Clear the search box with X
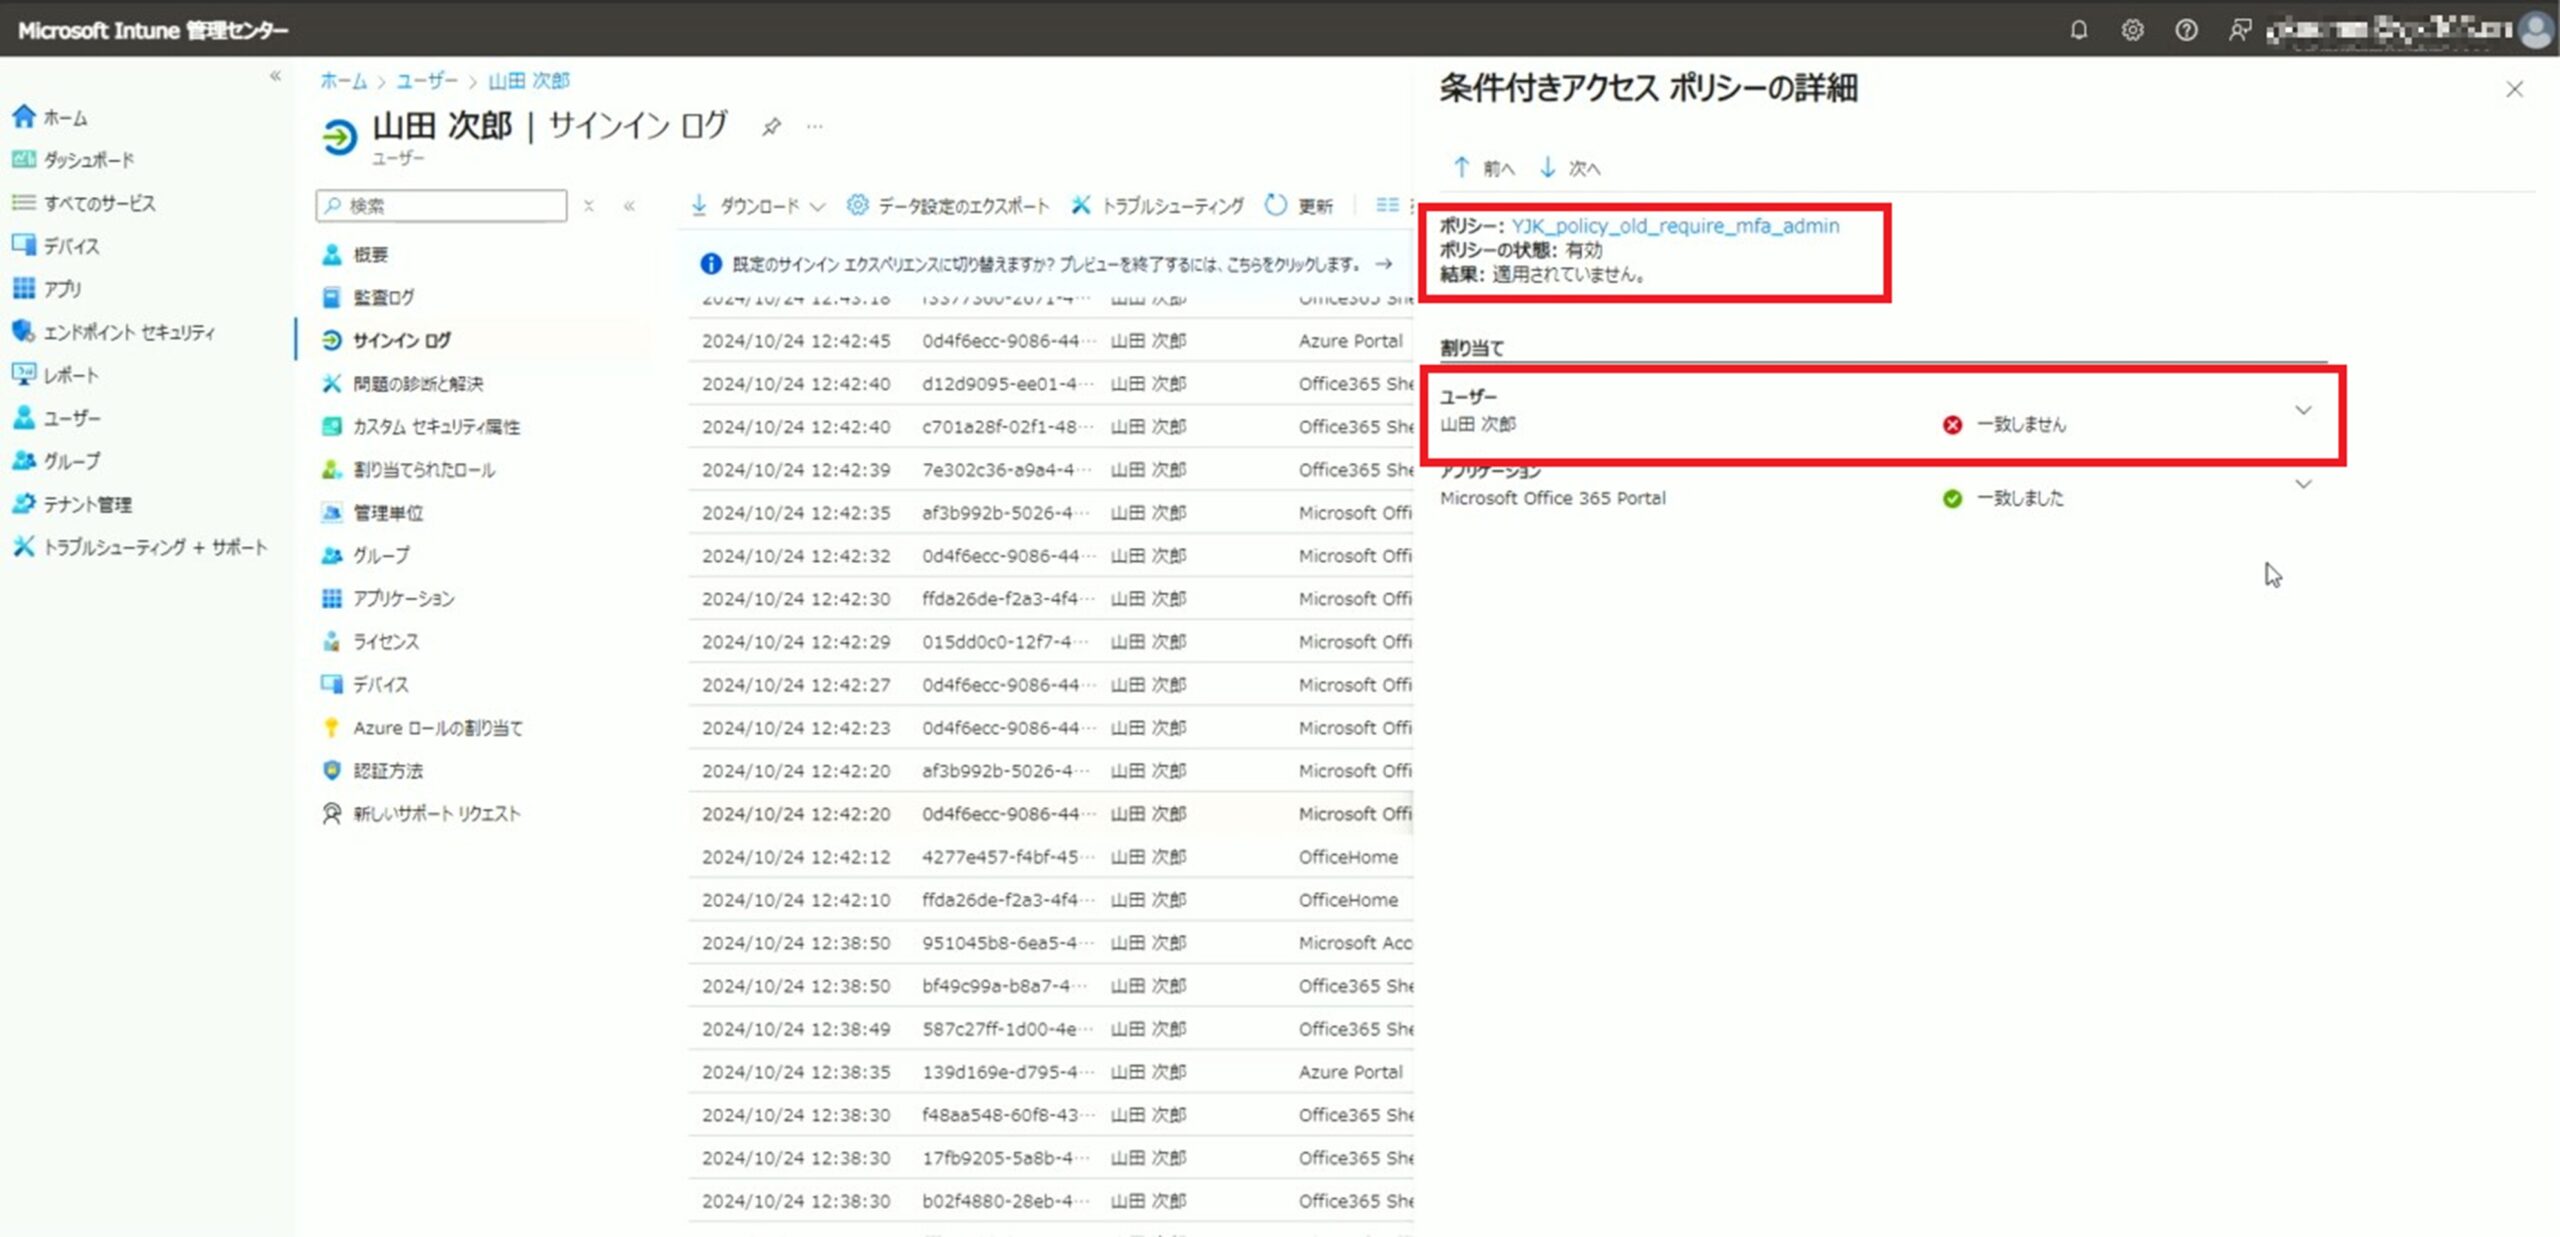Image resolution: width=2560 pixels, height=1237 pixels. click(589, 206)
